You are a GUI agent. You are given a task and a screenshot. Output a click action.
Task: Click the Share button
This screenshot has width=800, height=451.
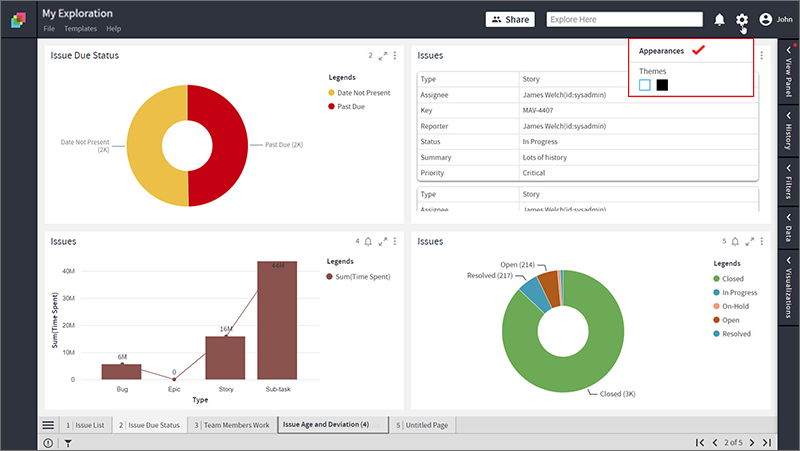pyautogui.click(x=510, y=19)
